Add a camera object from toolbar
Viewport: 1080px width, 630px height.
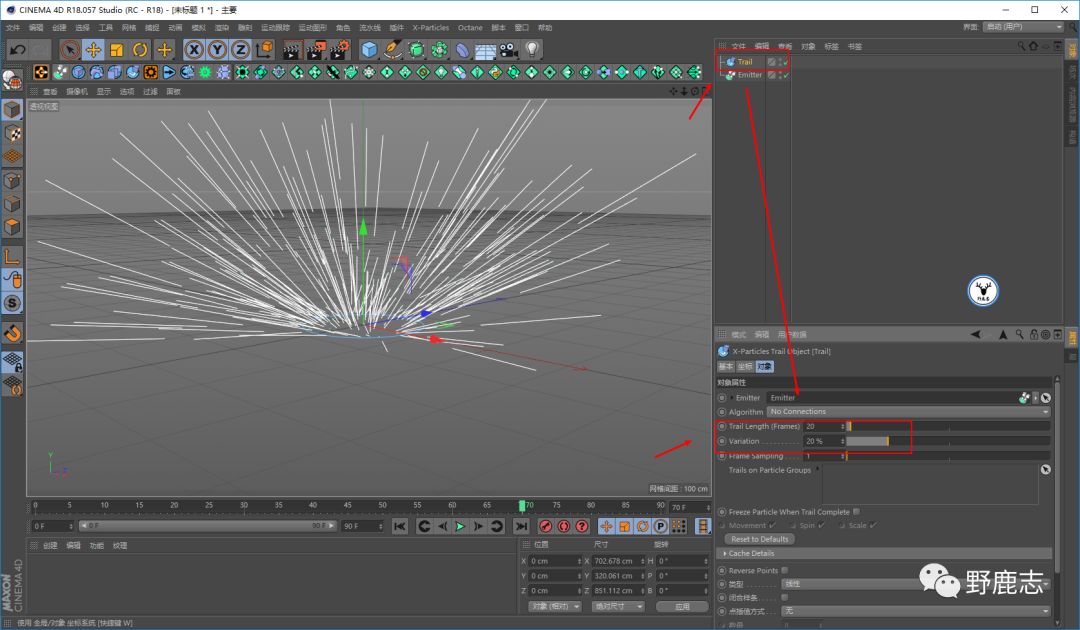(x=509, y=49)
